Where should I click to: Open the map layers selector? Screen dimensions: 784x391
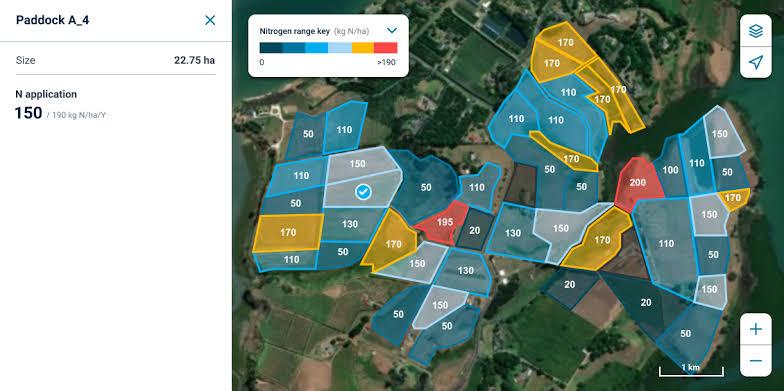tap(756, 31)
